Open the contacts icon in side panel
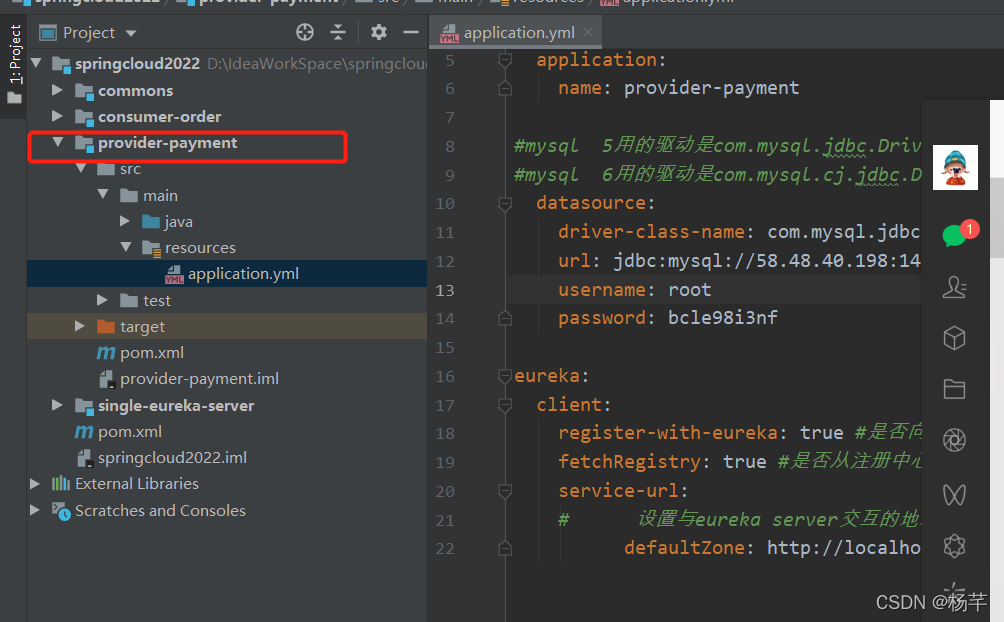Image resolution: width=1004 pixels, height=622 pixels. tap(954, 287)
